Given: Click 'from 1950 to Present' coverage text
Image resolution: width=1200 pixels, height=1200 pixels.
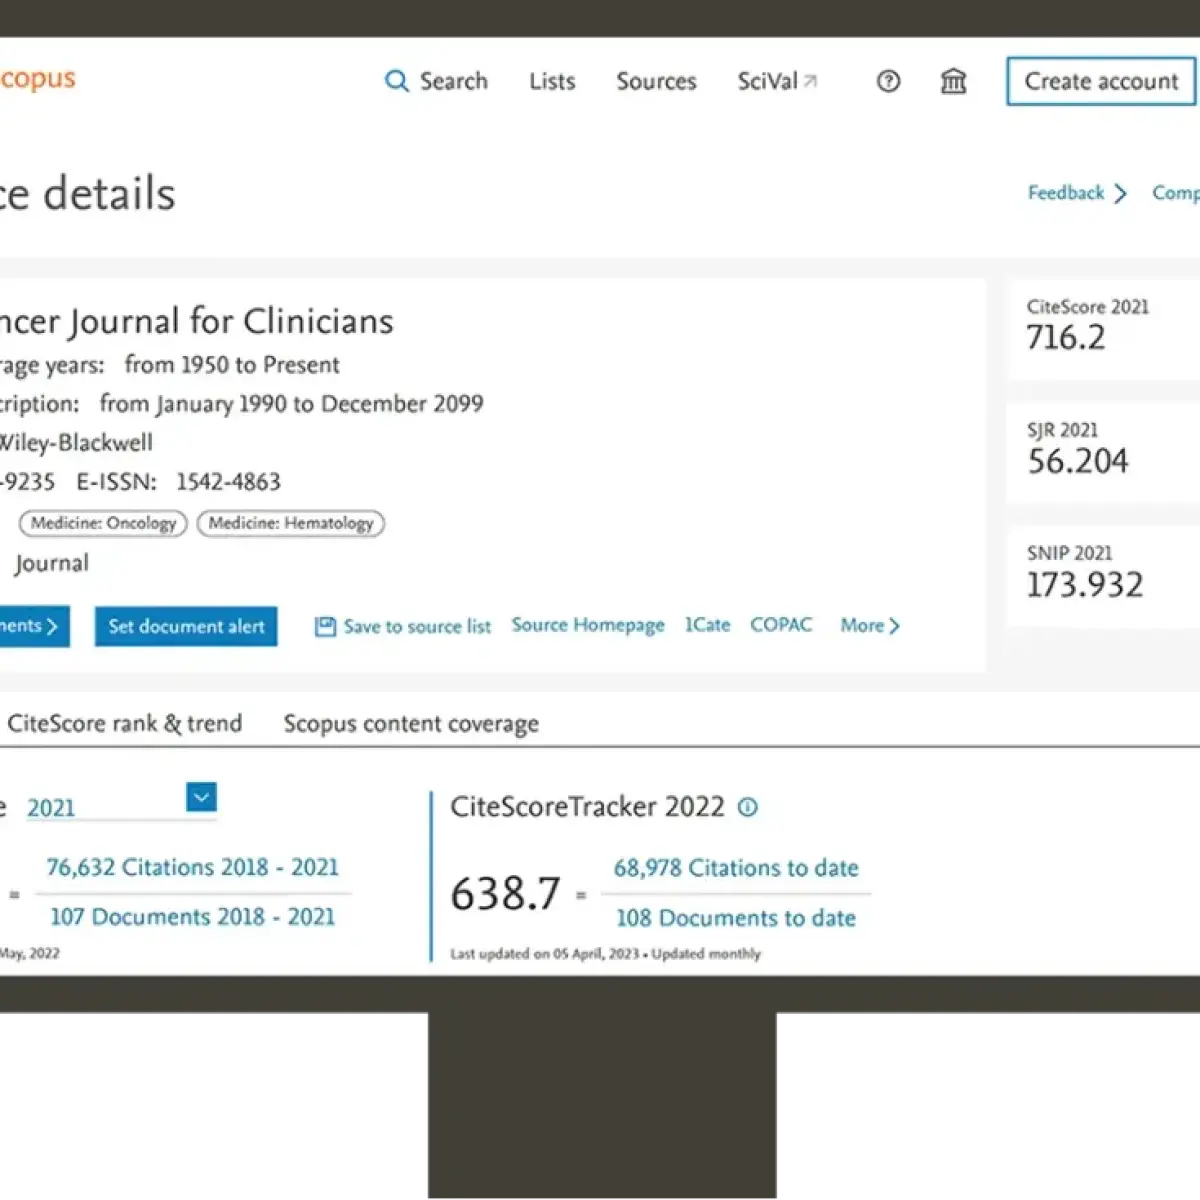Looking at the screenshot, I should click(x=232, y=365).
